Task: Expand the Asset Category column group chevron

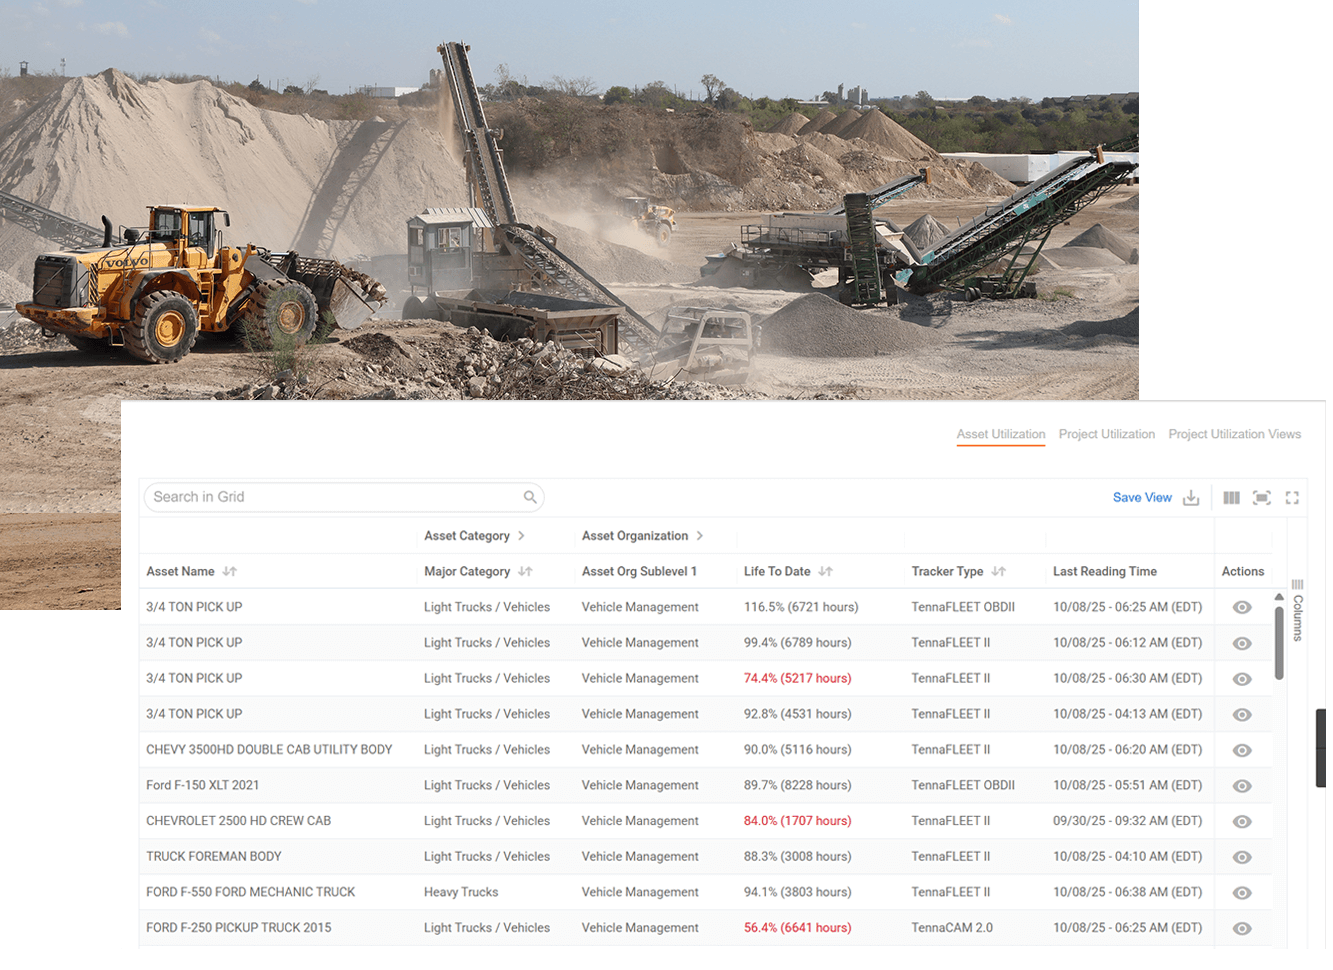Action: pyautogui.click(x=520, y=535)
